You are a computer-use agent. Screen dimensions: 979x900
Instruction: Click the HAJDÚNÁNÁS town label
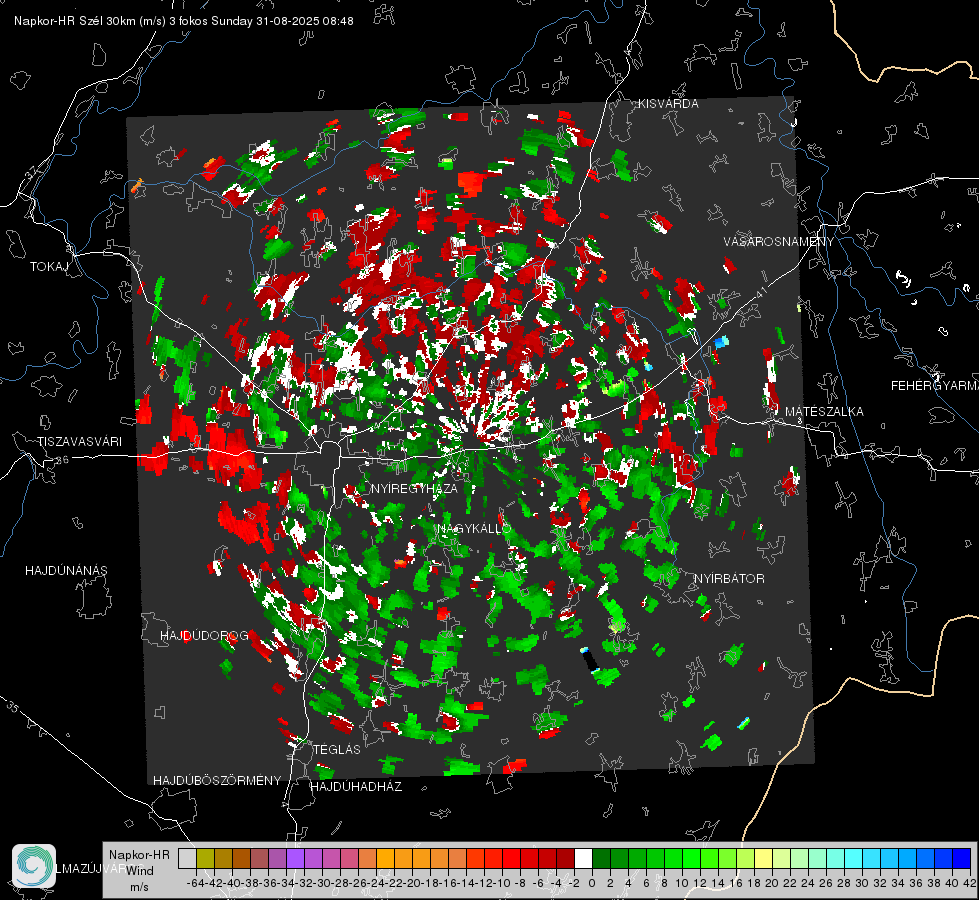click(x=66, y=571)
